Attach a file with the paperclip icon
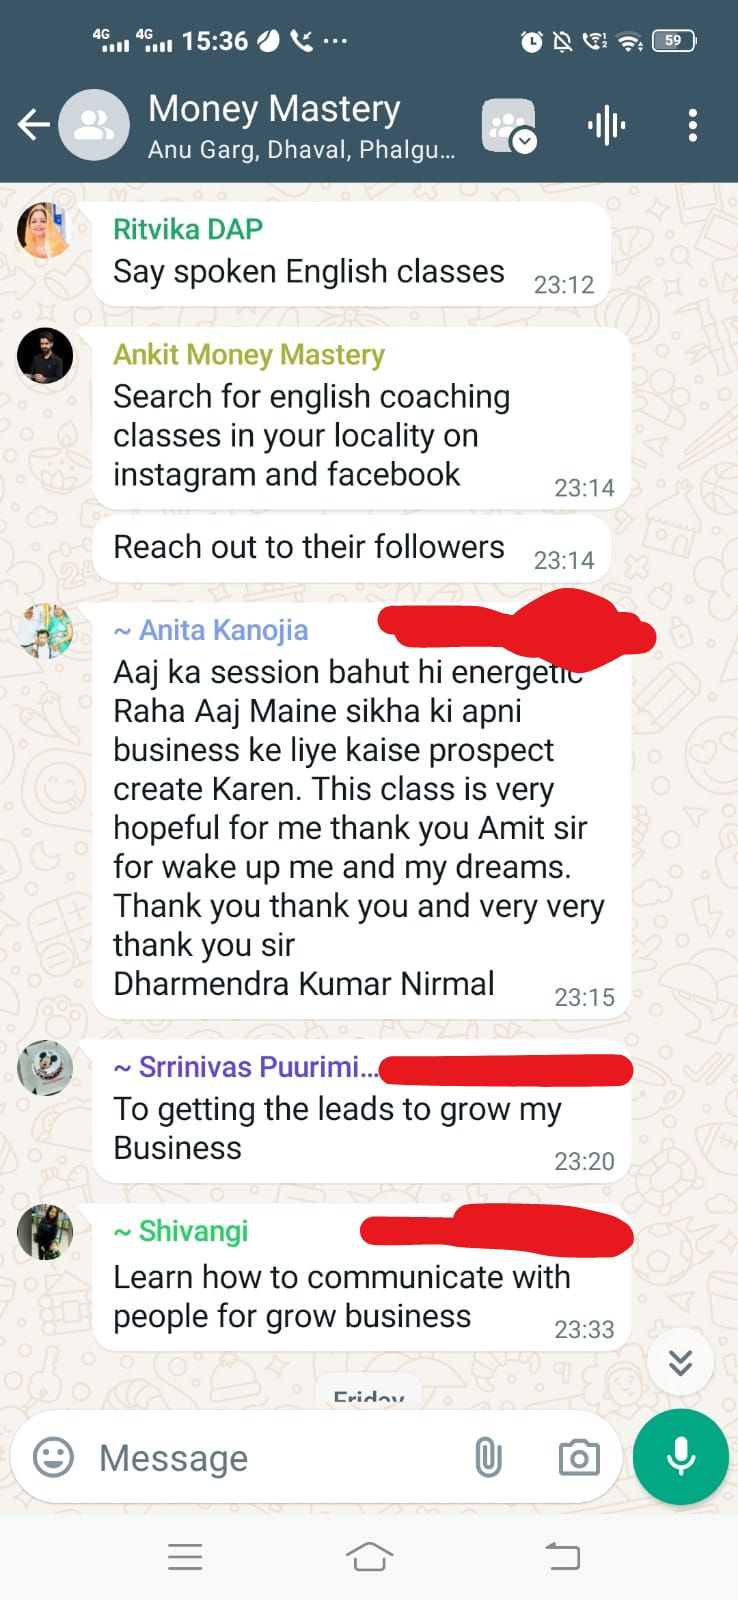Image resolution: width=738 pixels, height=1600 pixels. 488,1457
